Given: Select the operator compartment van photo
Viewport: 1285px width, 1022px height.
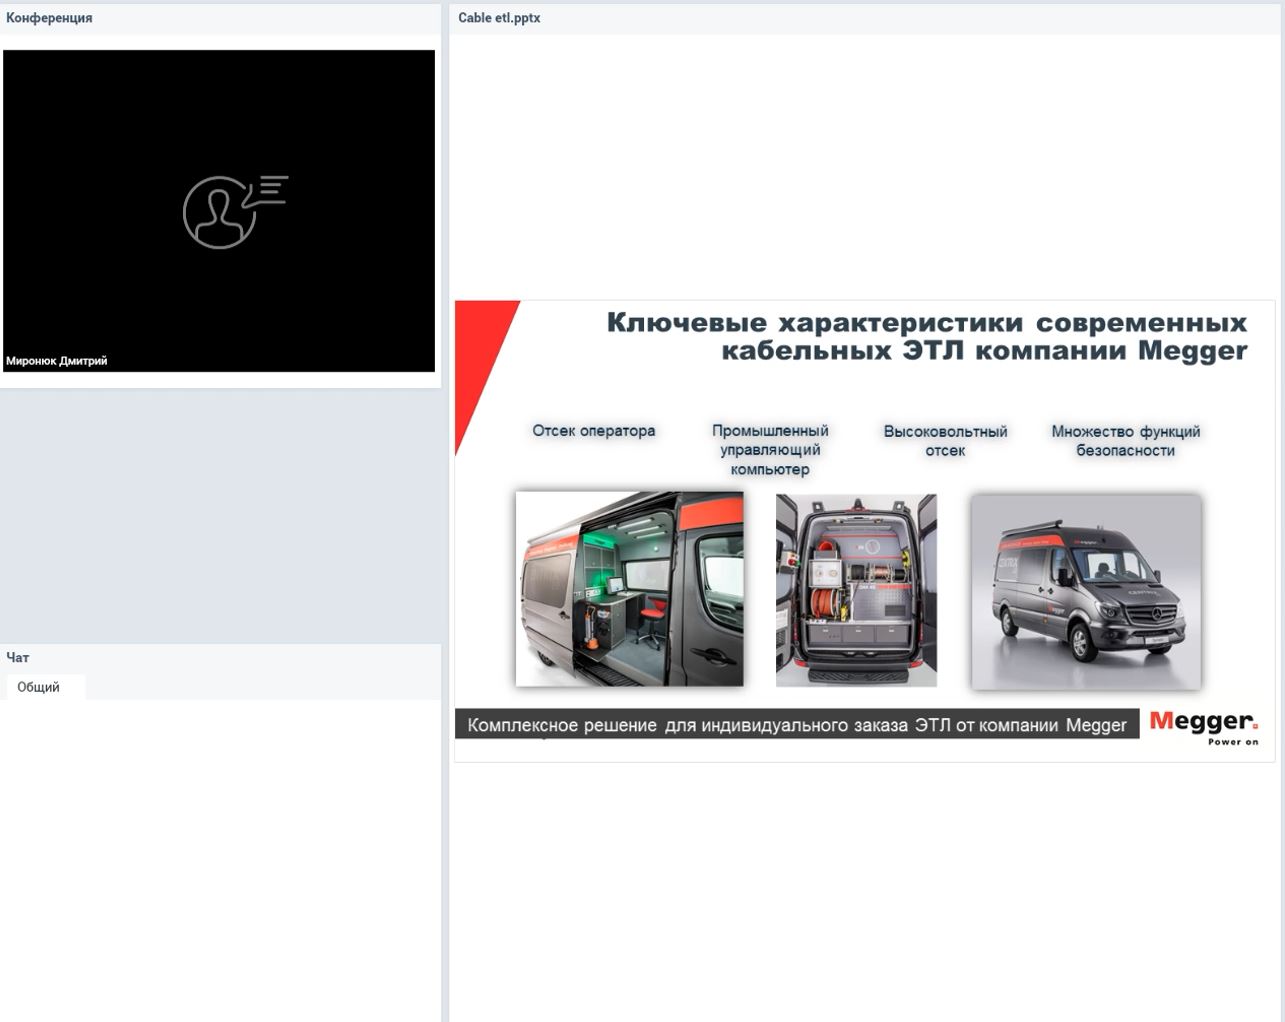Looking at the screenshot, I should (x=628, y=587).
